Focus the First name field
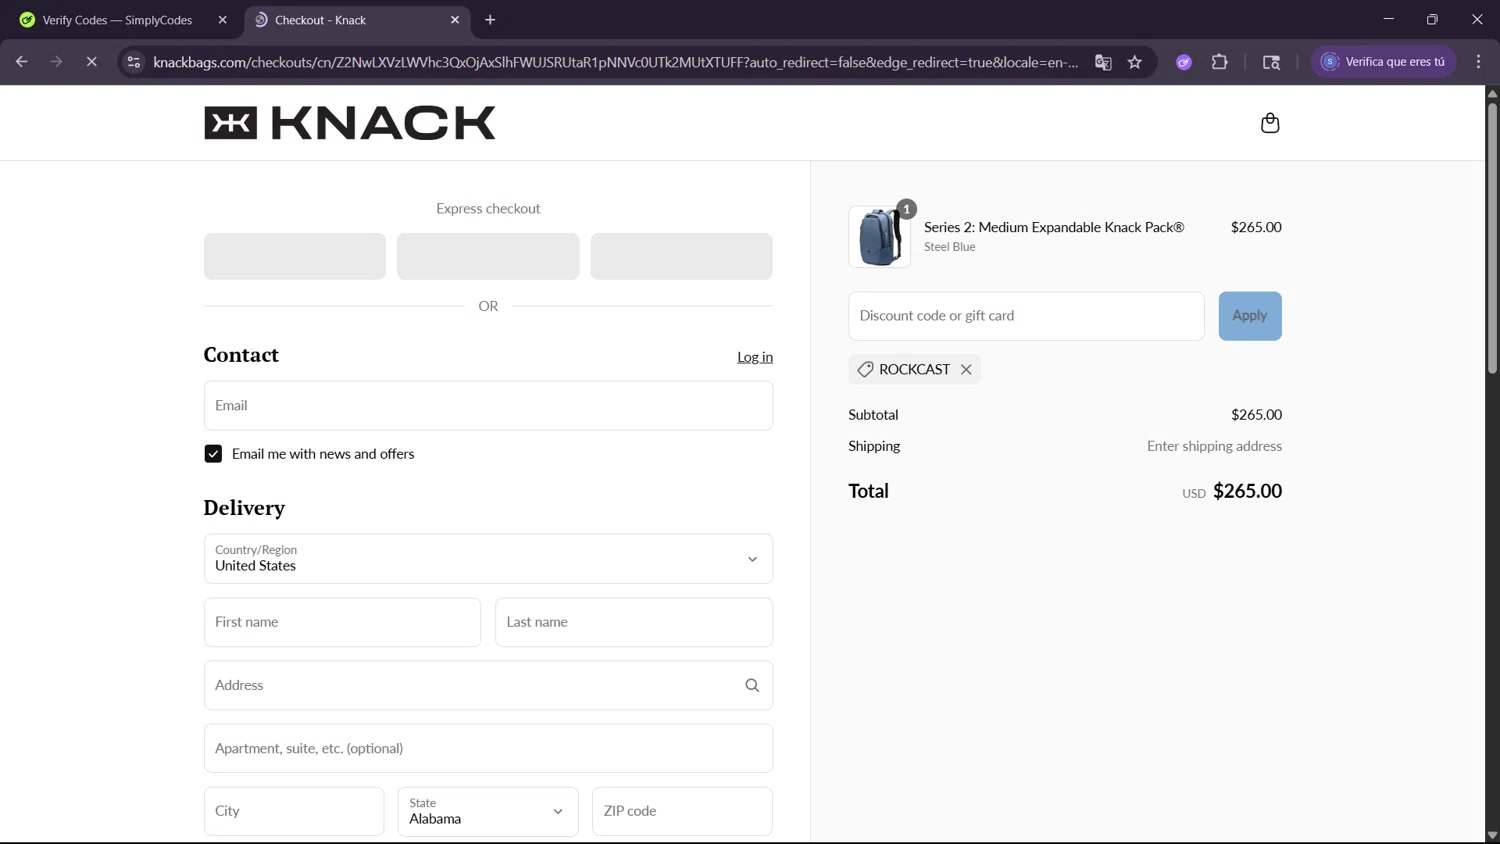The height and width of the screenshot is (844, 1500). (x=342, y=622)
